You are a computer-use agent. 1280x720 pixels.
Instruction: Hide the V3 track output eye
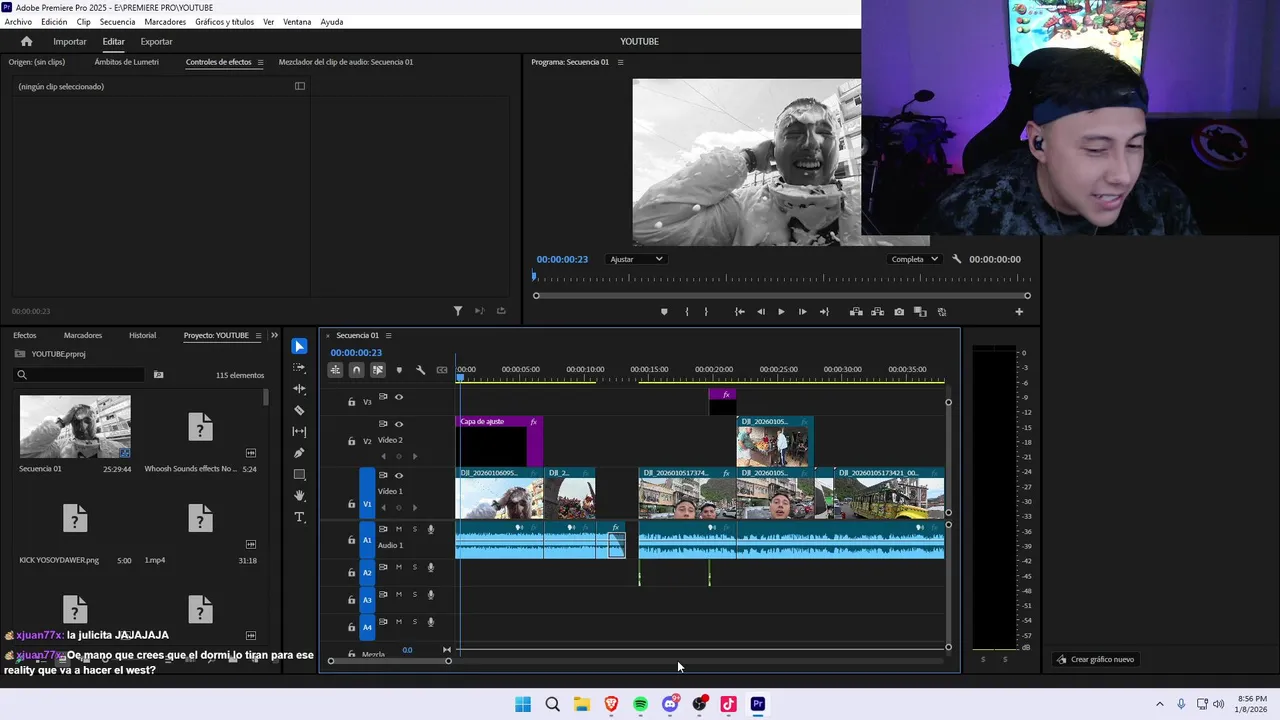(x=399, y=397)
